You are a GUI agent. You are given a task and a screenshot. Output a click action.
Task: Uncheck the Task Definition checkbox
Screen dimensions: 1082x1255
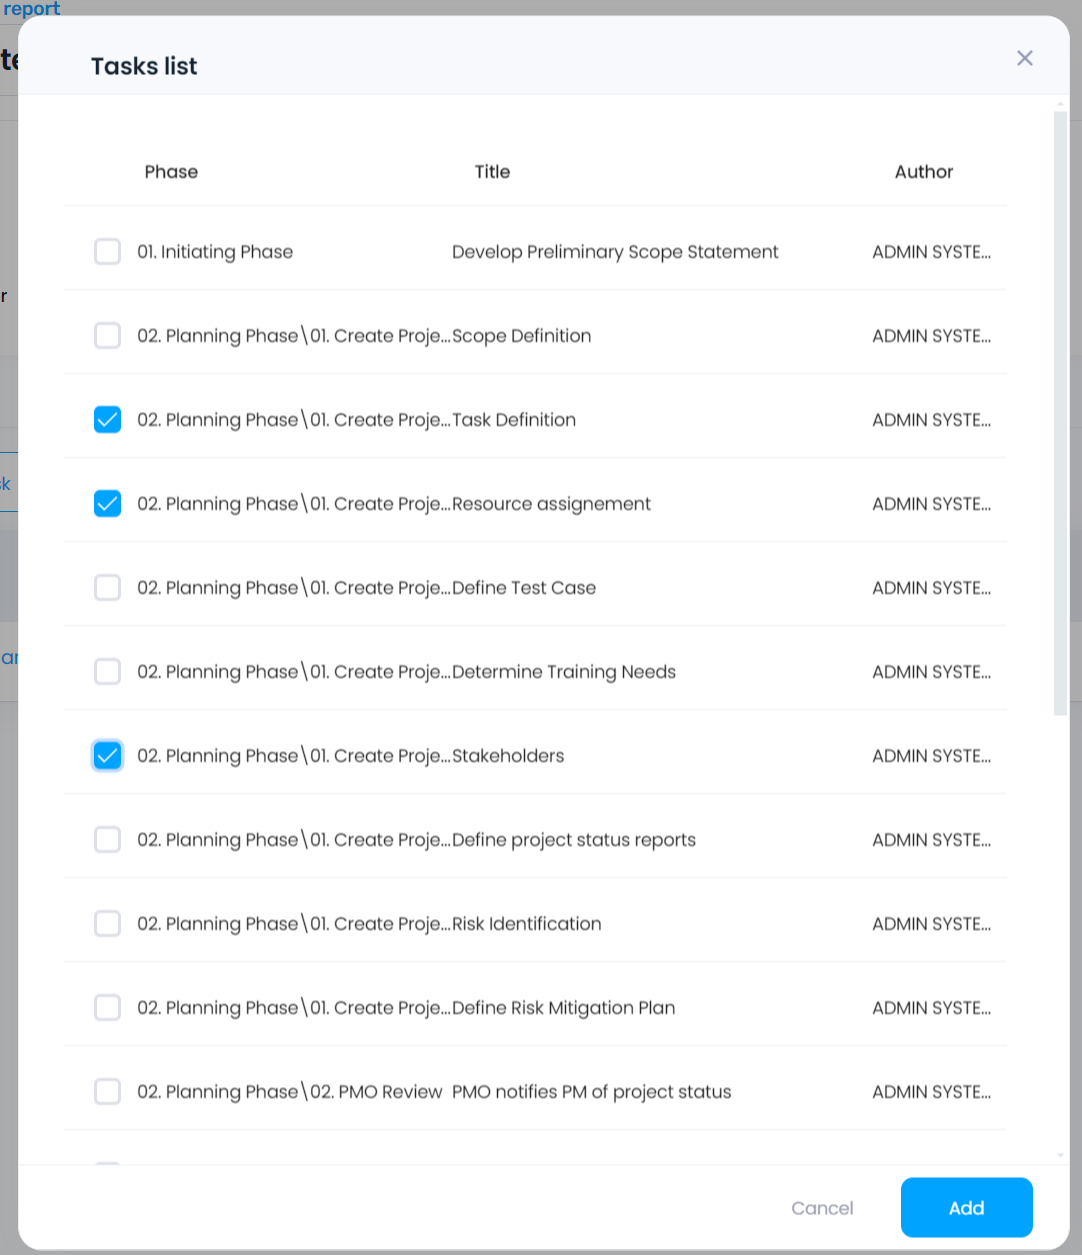point(107,419)
